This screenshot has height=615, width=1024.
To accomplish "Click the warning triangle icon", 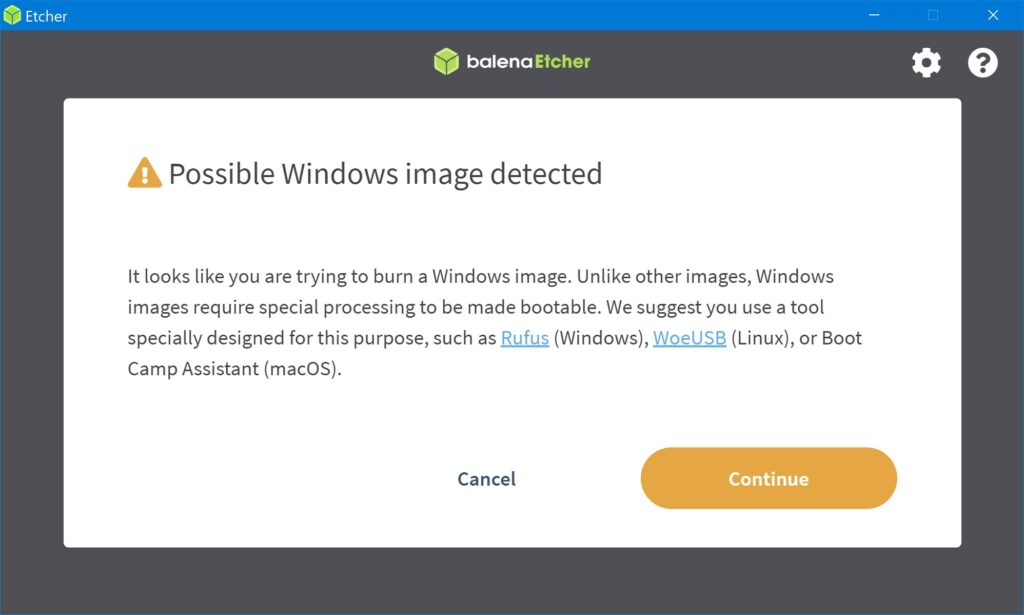I will pos(144,172).
